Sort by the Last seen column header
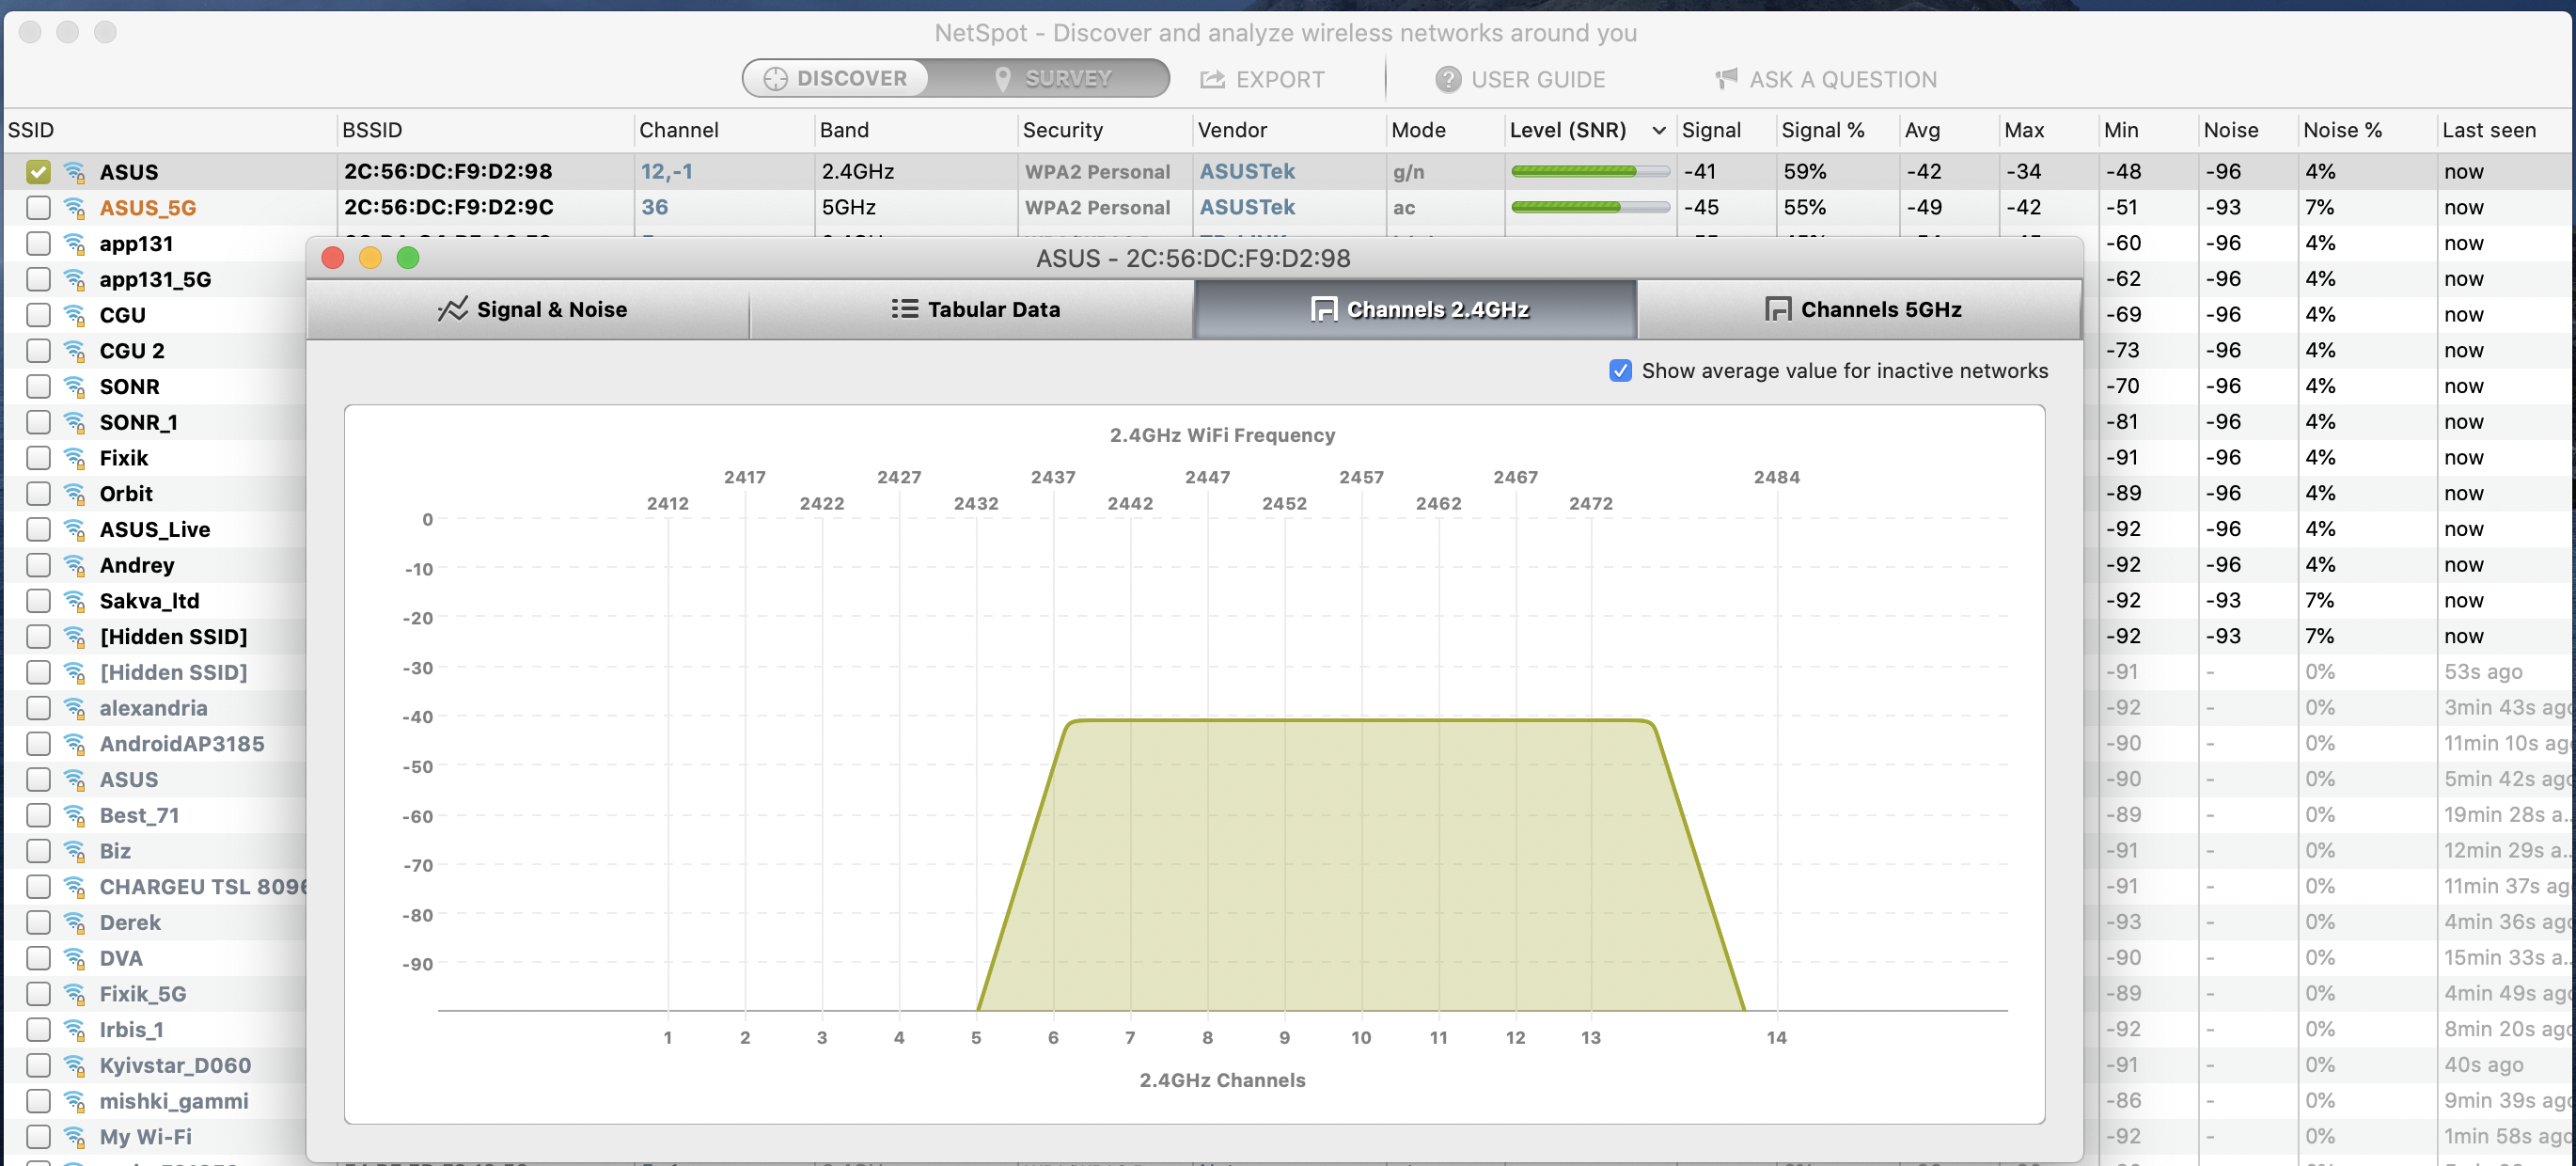 [x=2505, y=130]
